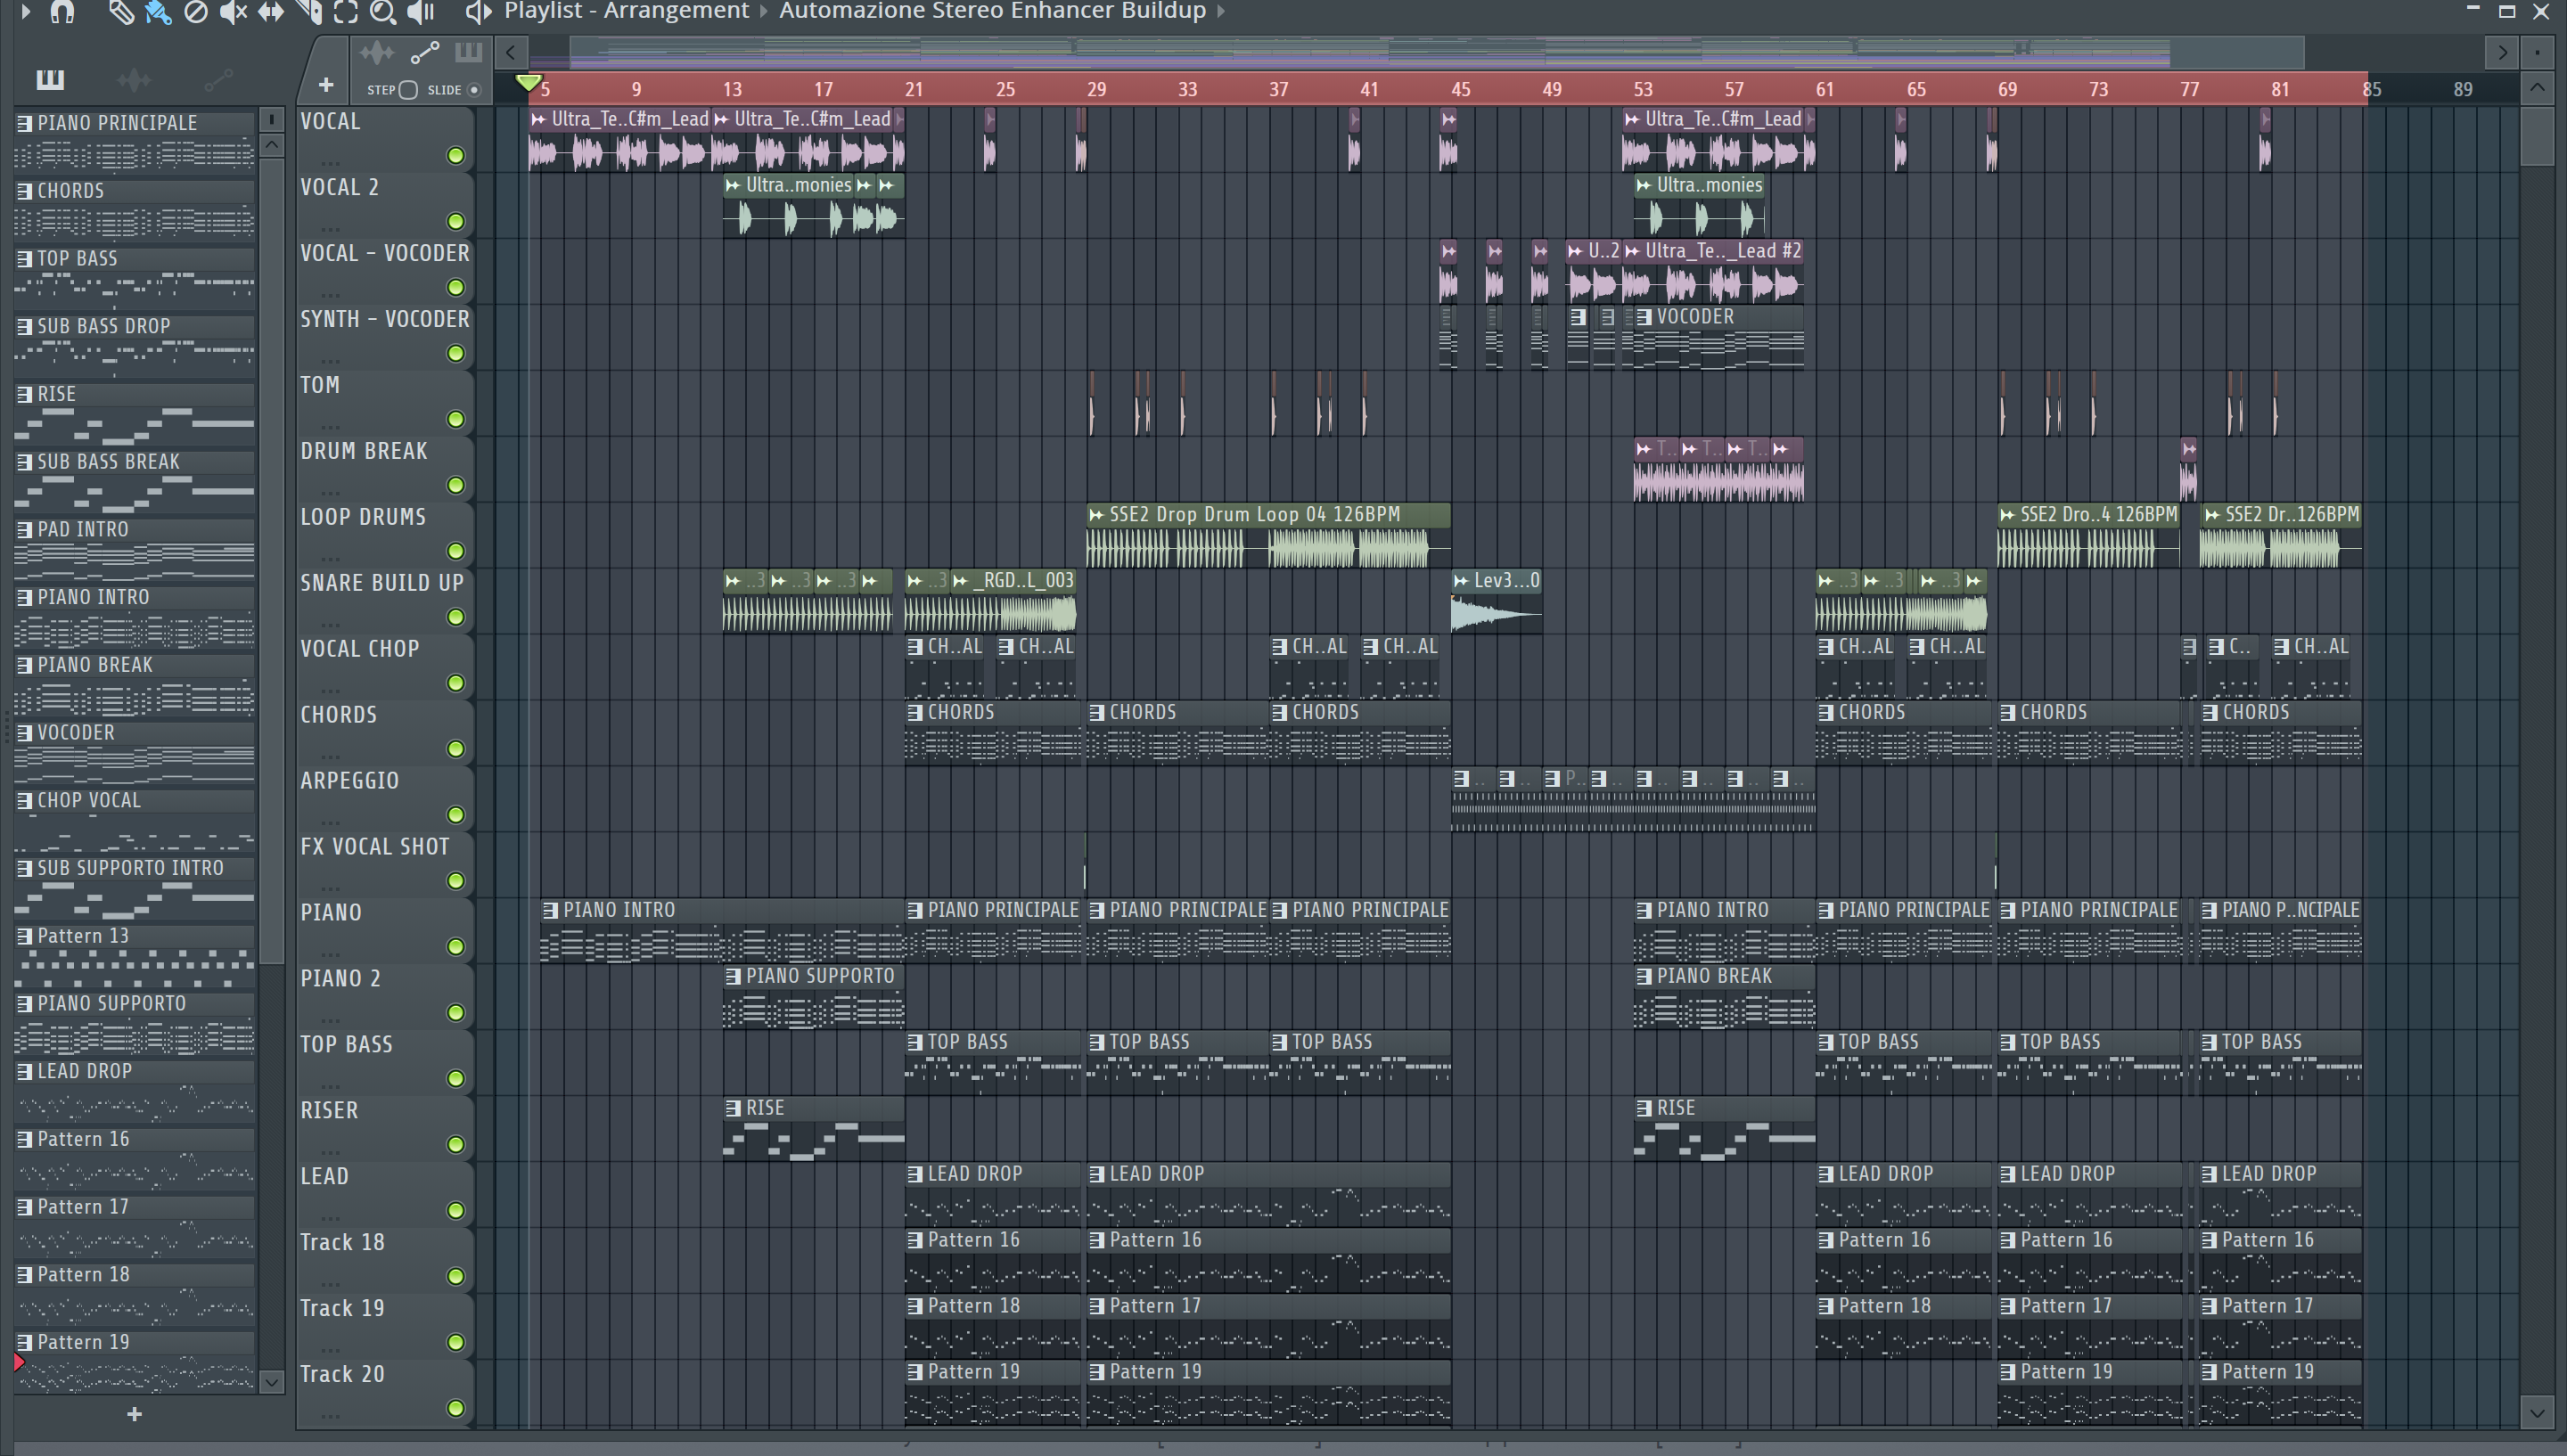Viewport: 2567px width, 1456px height.
Task: Click the timeline overview scrollbar thumb
Action: tap(1437, 52)
